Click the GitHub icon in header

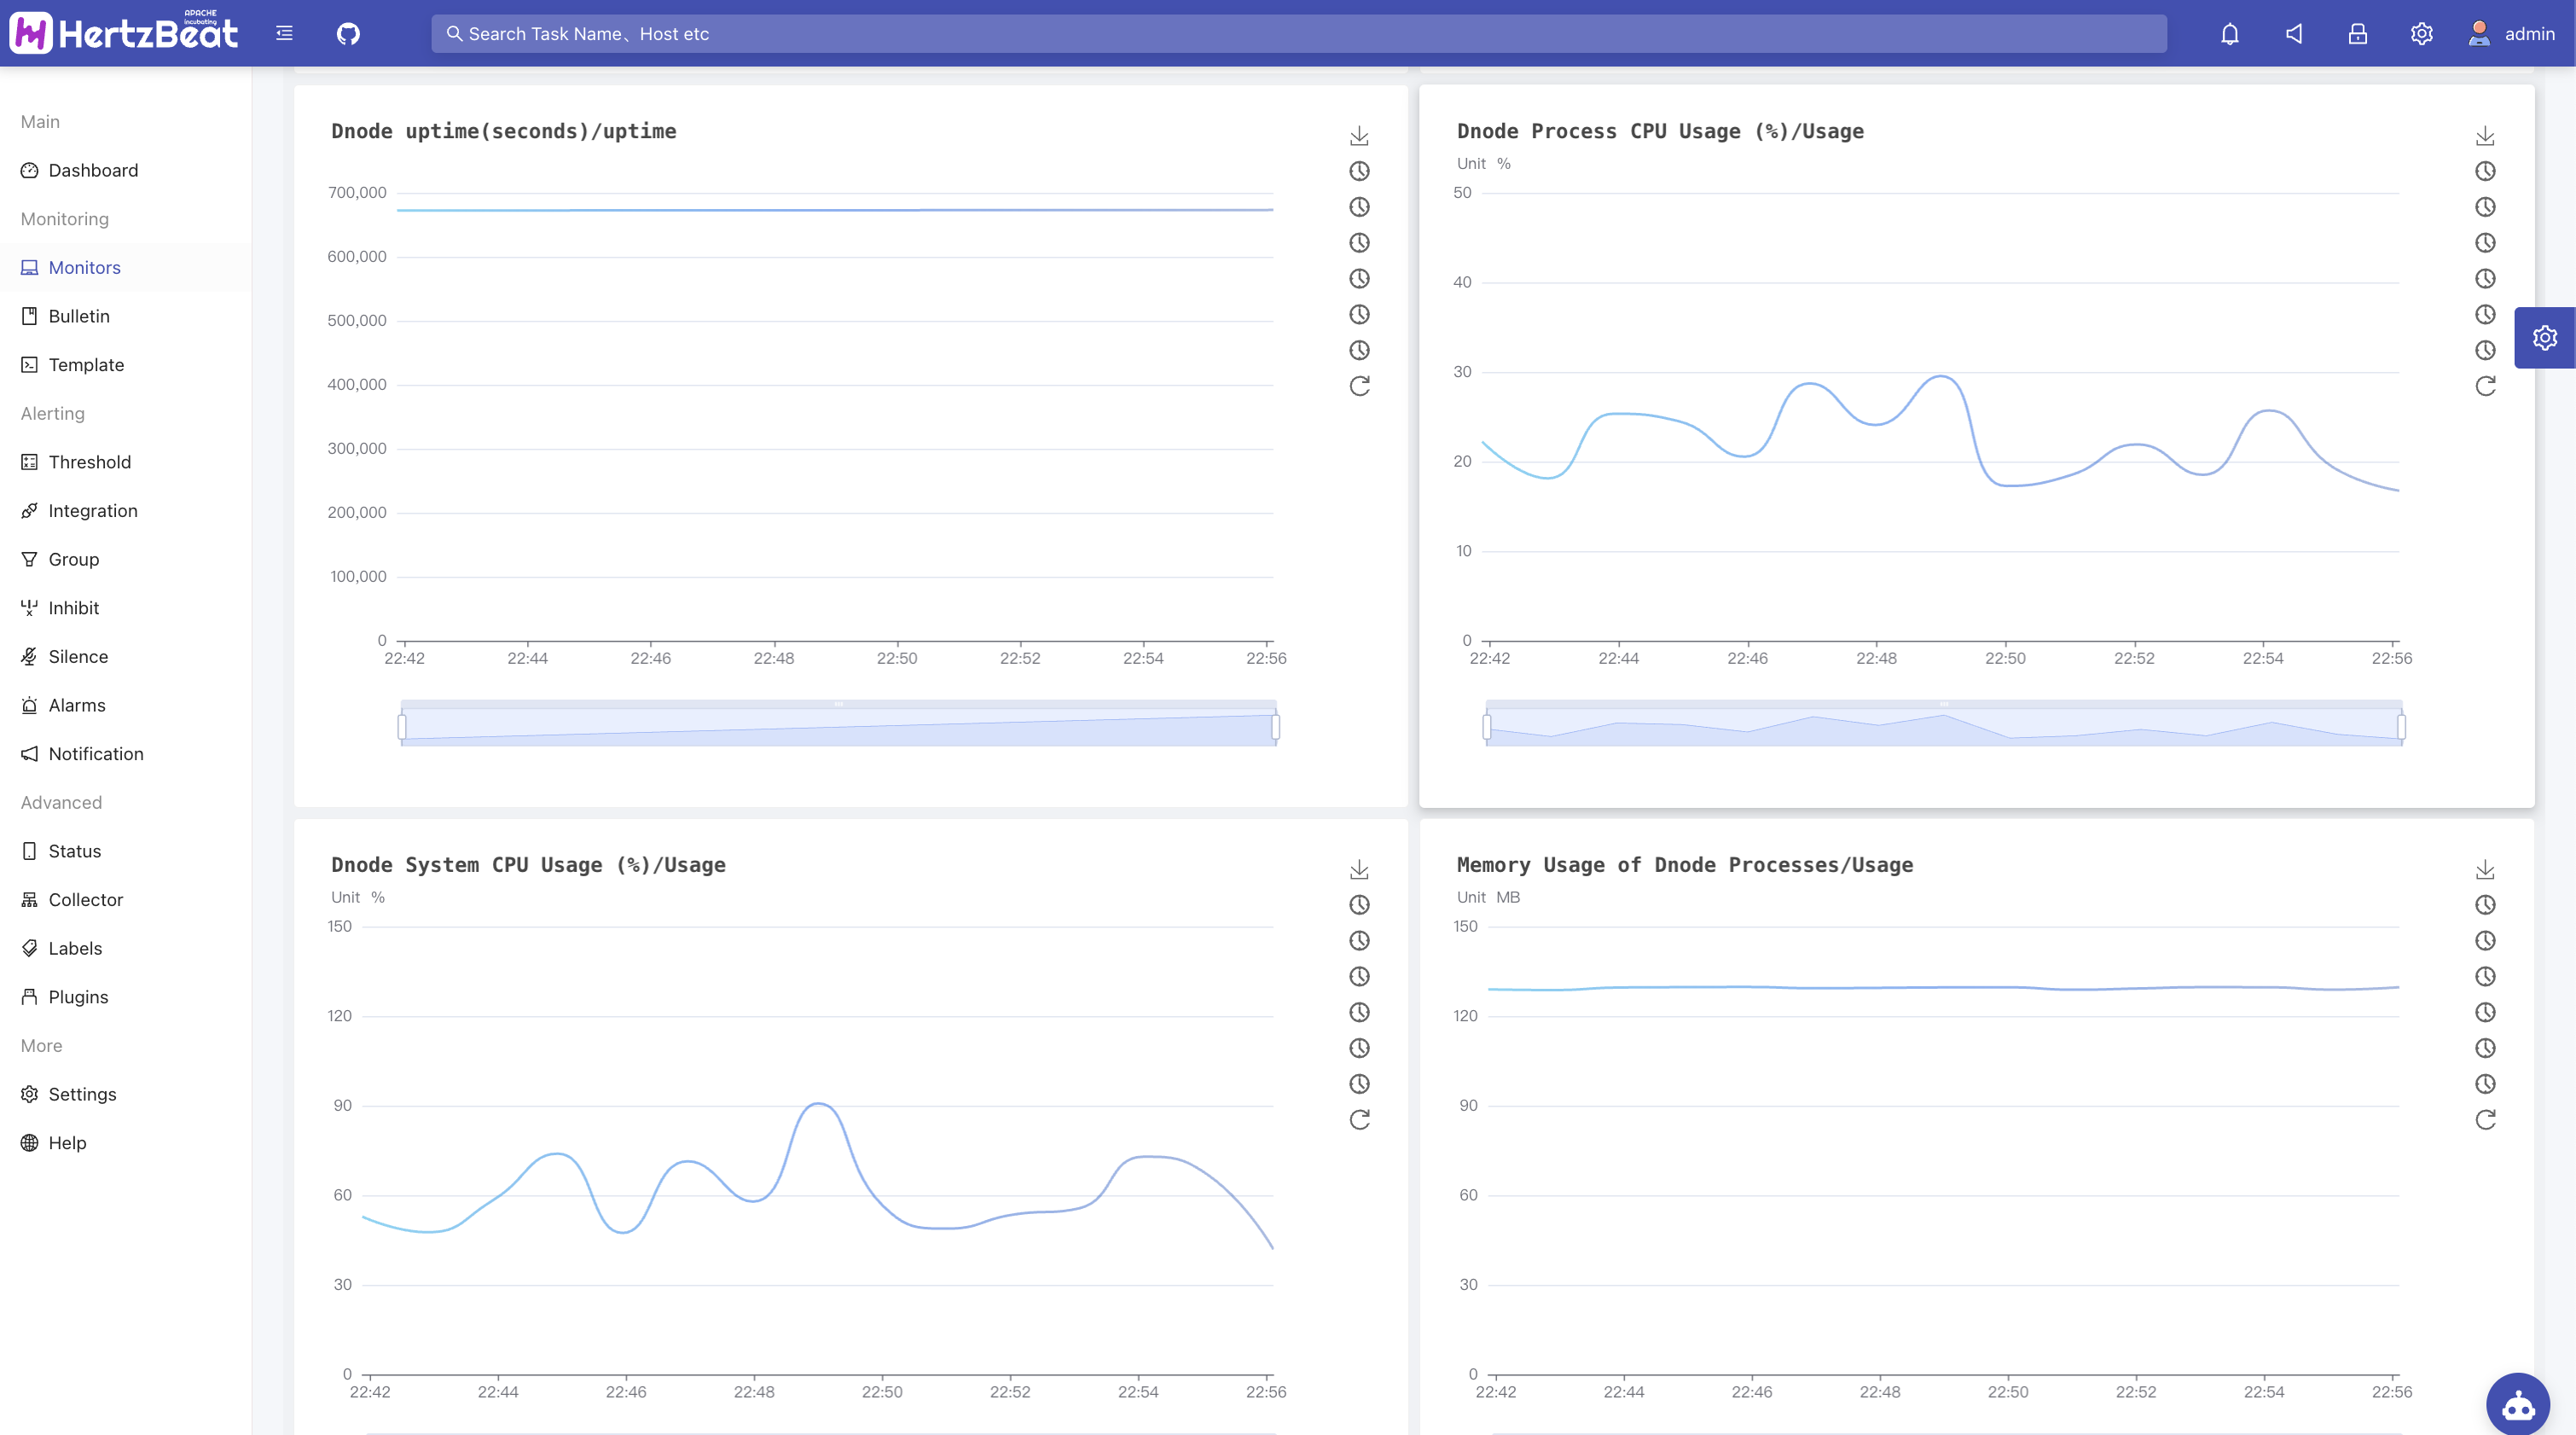click(x=348, y=34)
